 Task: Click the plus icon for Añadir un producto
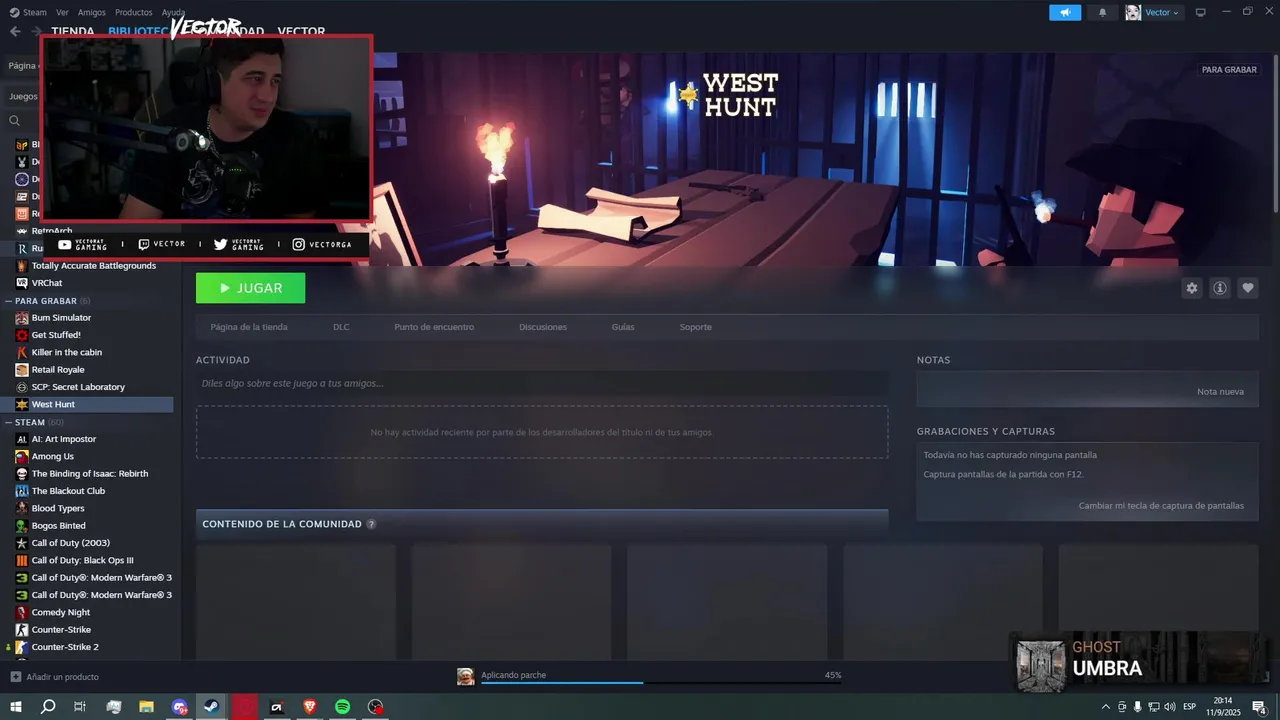click(15, 677)
